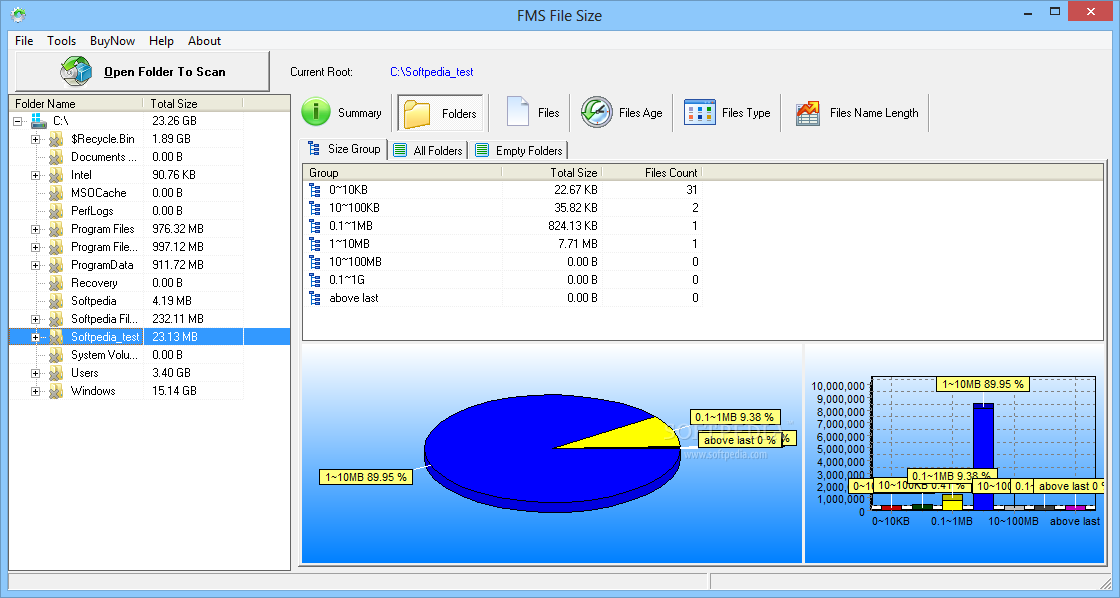Open the Files Name Length view
Viewport: 1120px width, 598px height.
(856, 113)
